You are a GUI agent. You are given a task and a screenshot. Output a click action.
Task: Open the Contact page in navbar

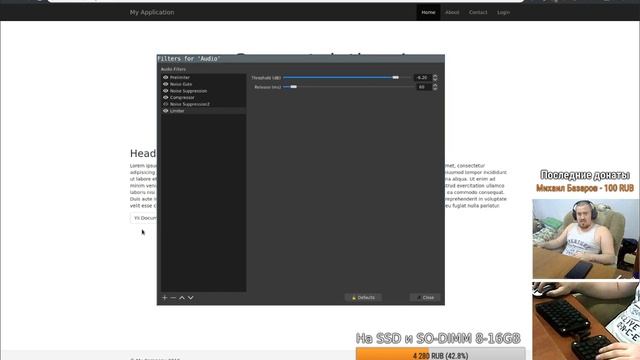478,12
